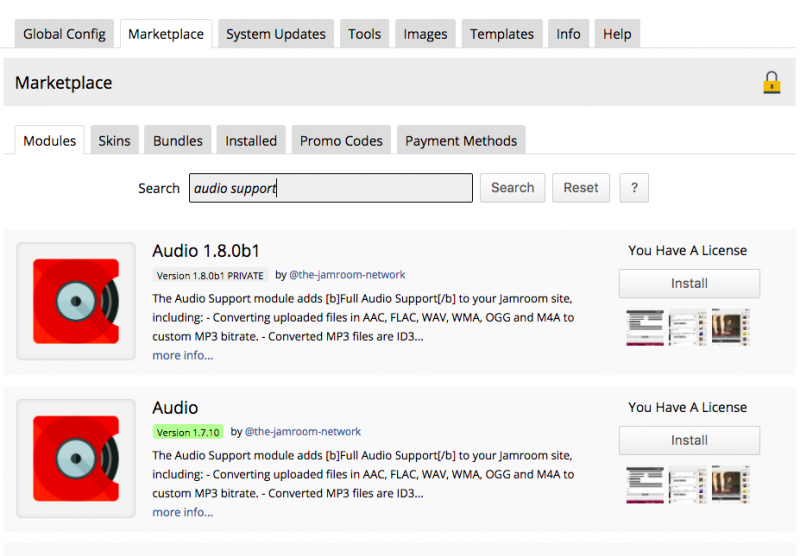
Task: Expand more info for Audio 1.7.10
Action: click(182, 512)
